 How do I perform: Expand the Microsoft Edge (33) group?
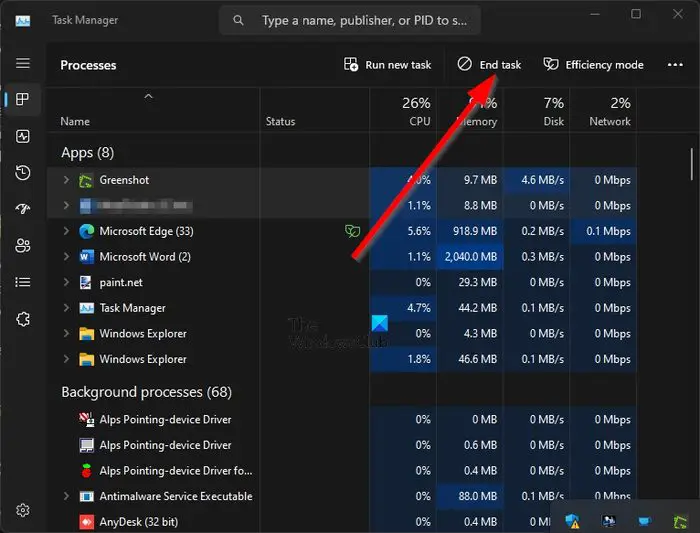tap(66, 231)
